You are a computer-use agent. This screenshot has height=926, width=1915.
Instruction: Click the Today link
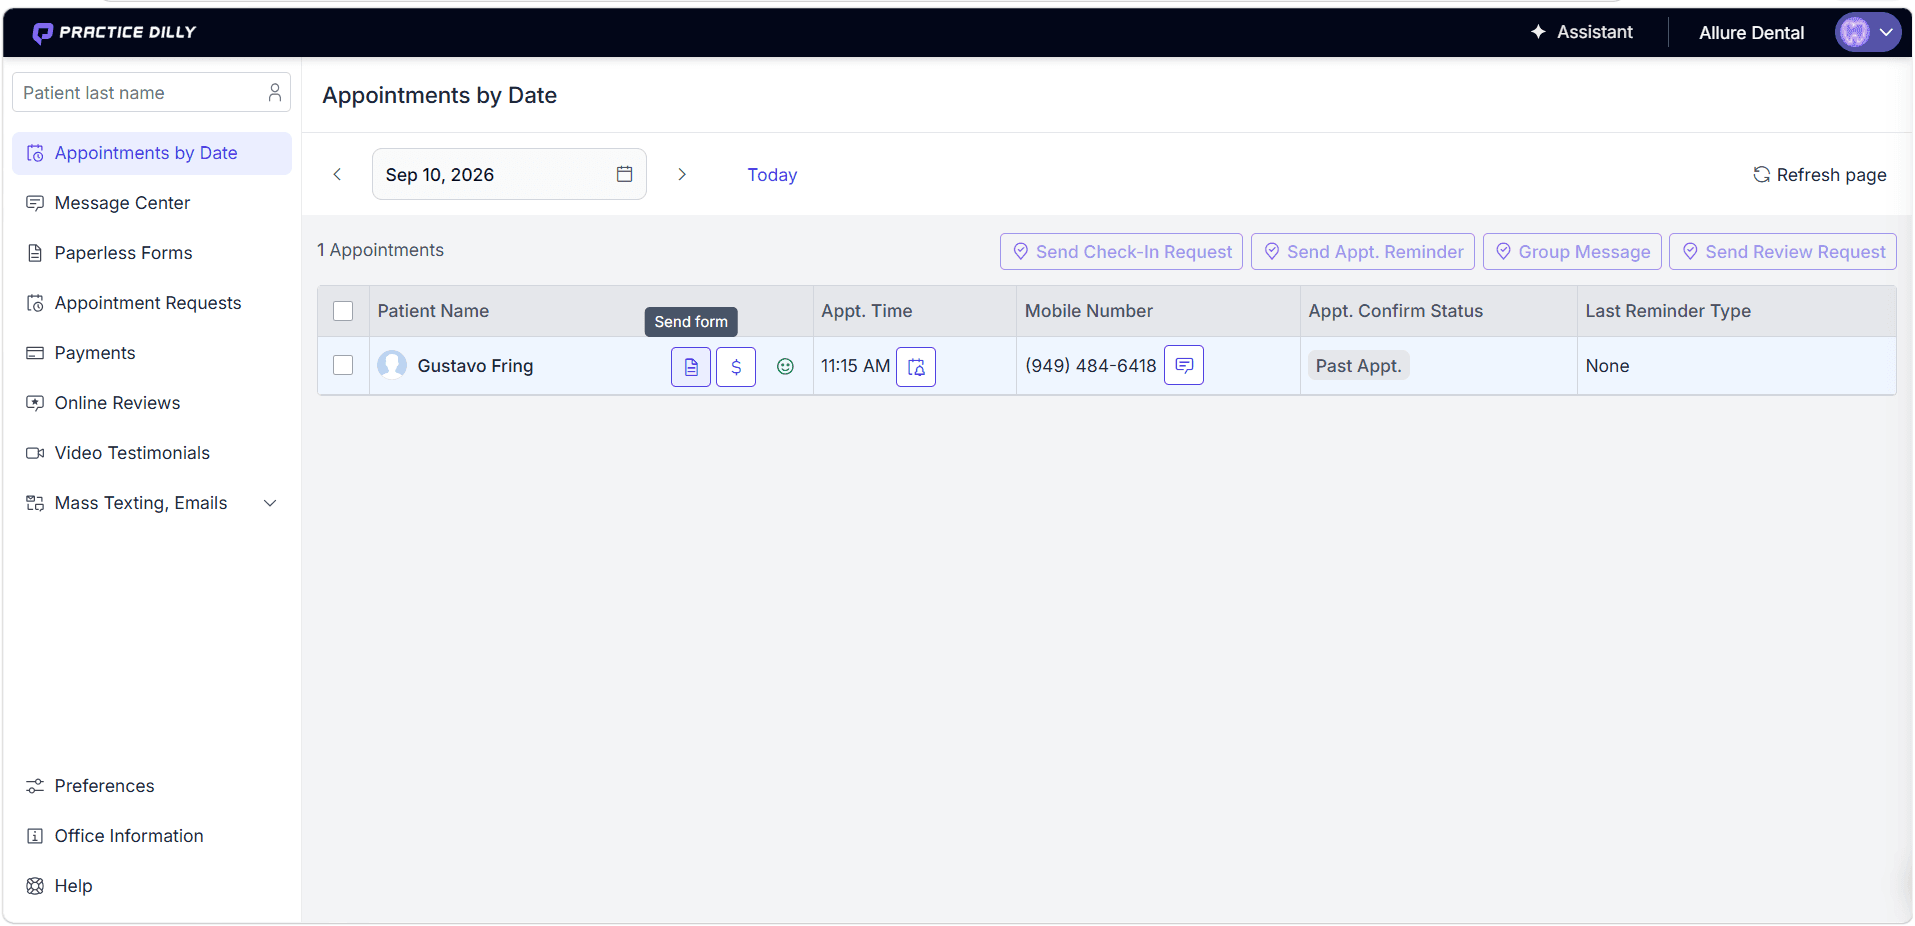click(x=772, y=175)
